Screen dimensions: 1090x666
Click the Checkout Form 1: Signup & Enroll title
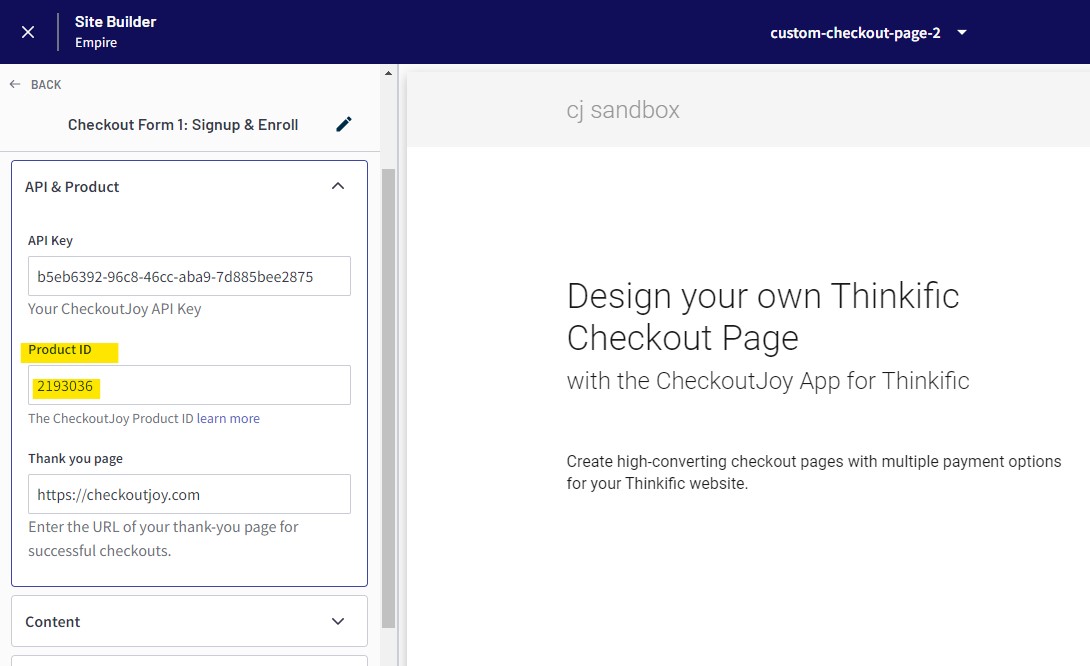[183, 125]
